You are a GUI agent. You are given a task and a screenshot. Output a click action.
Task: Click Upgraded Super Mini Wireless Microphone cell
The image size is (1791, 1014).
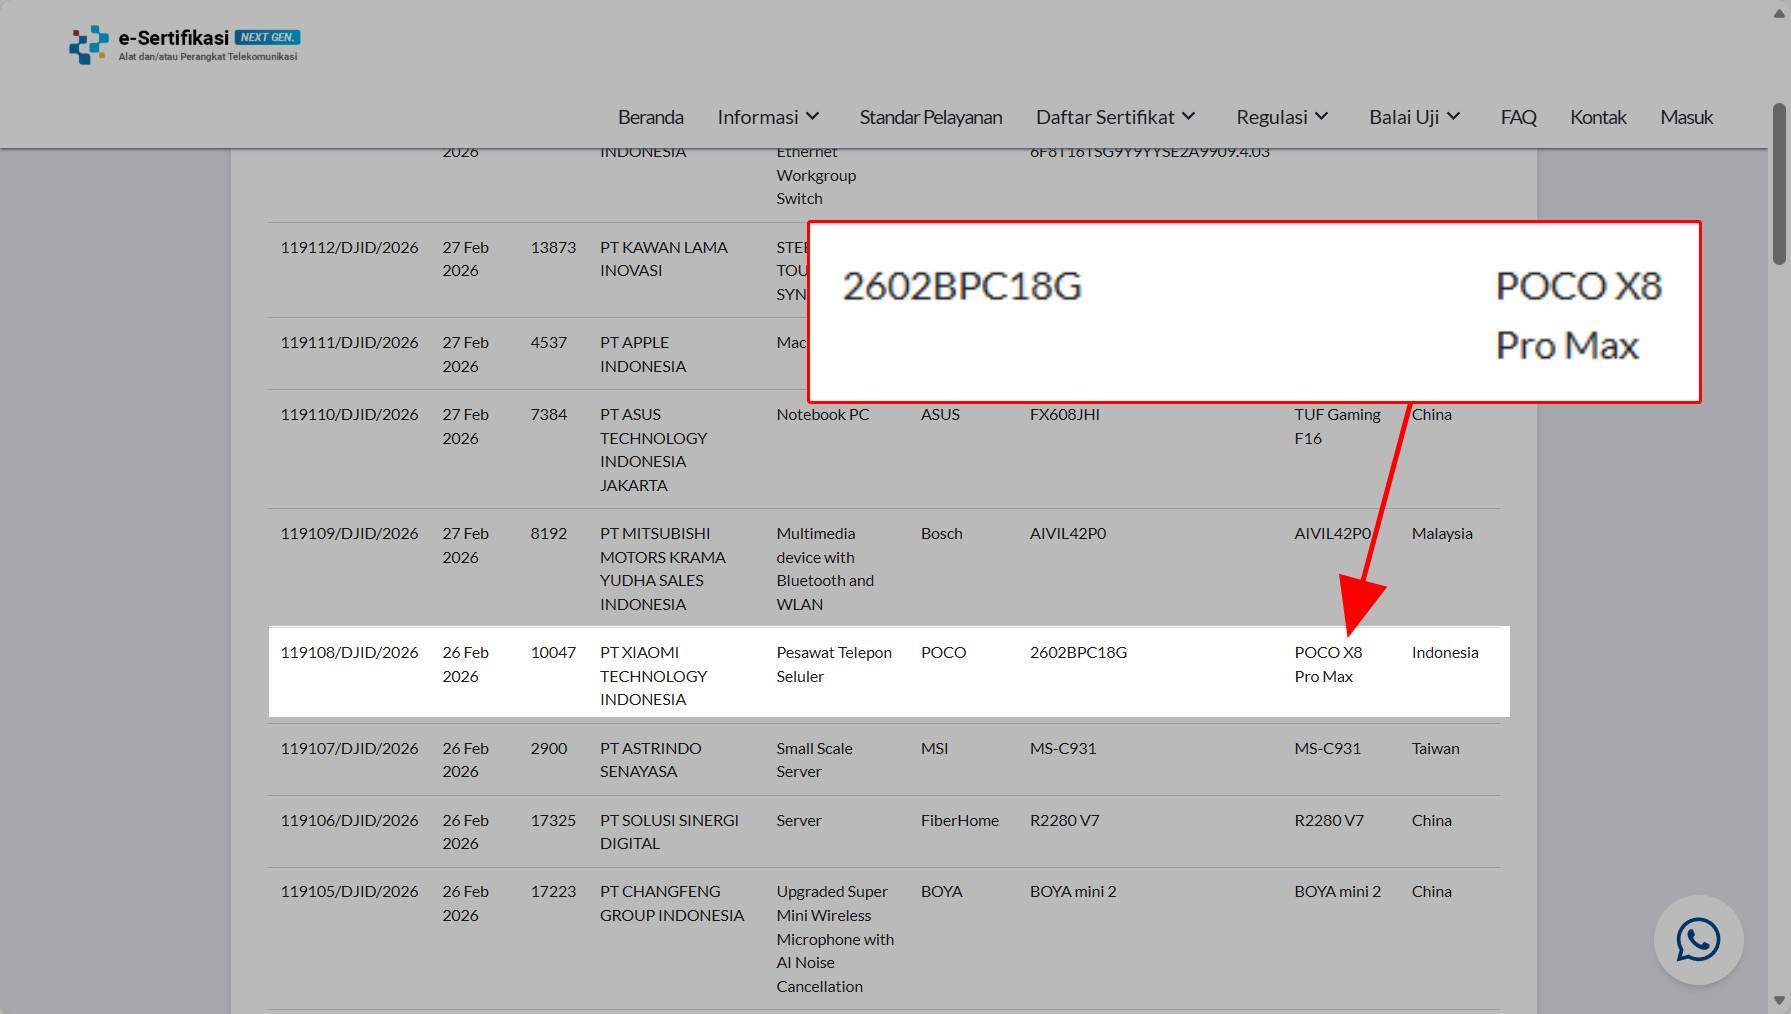[835, 939]
